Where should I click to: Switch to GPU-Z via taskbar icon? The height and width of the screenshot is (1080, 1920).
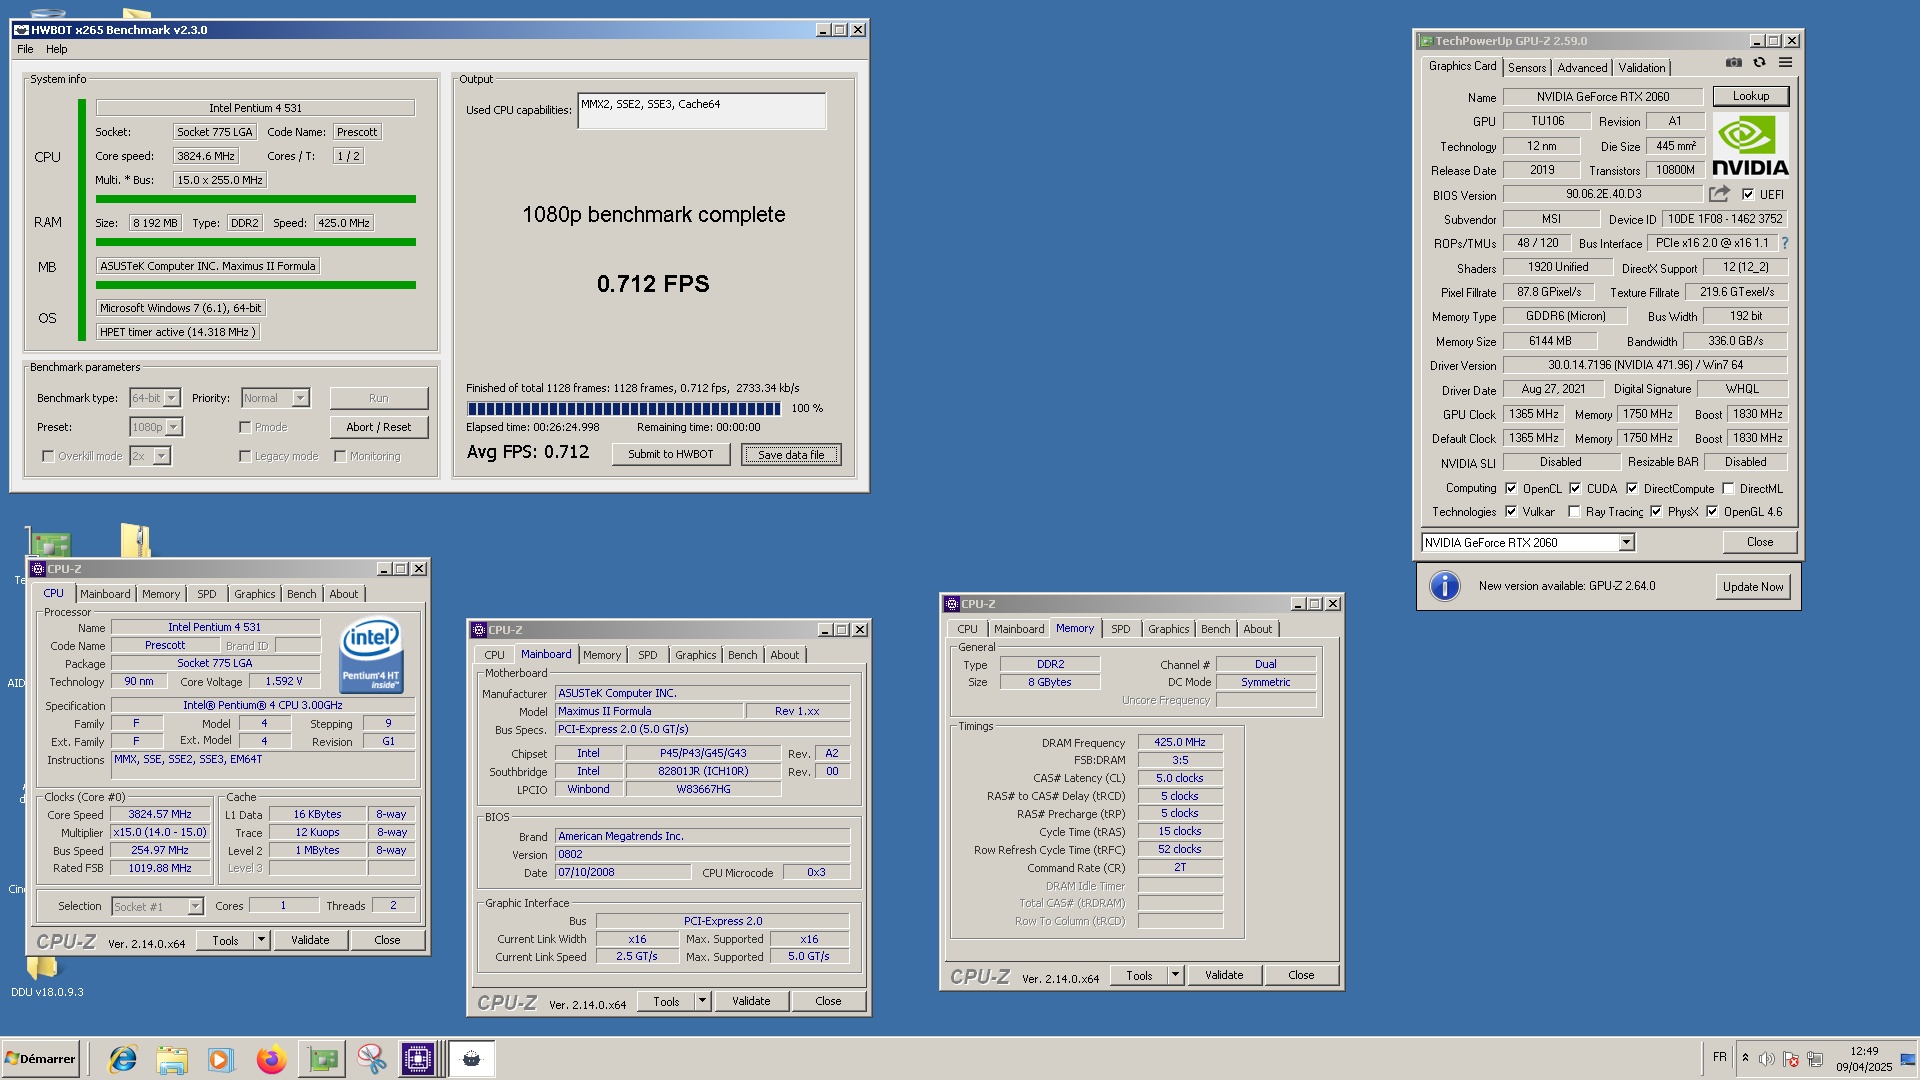coord(322,1059)
